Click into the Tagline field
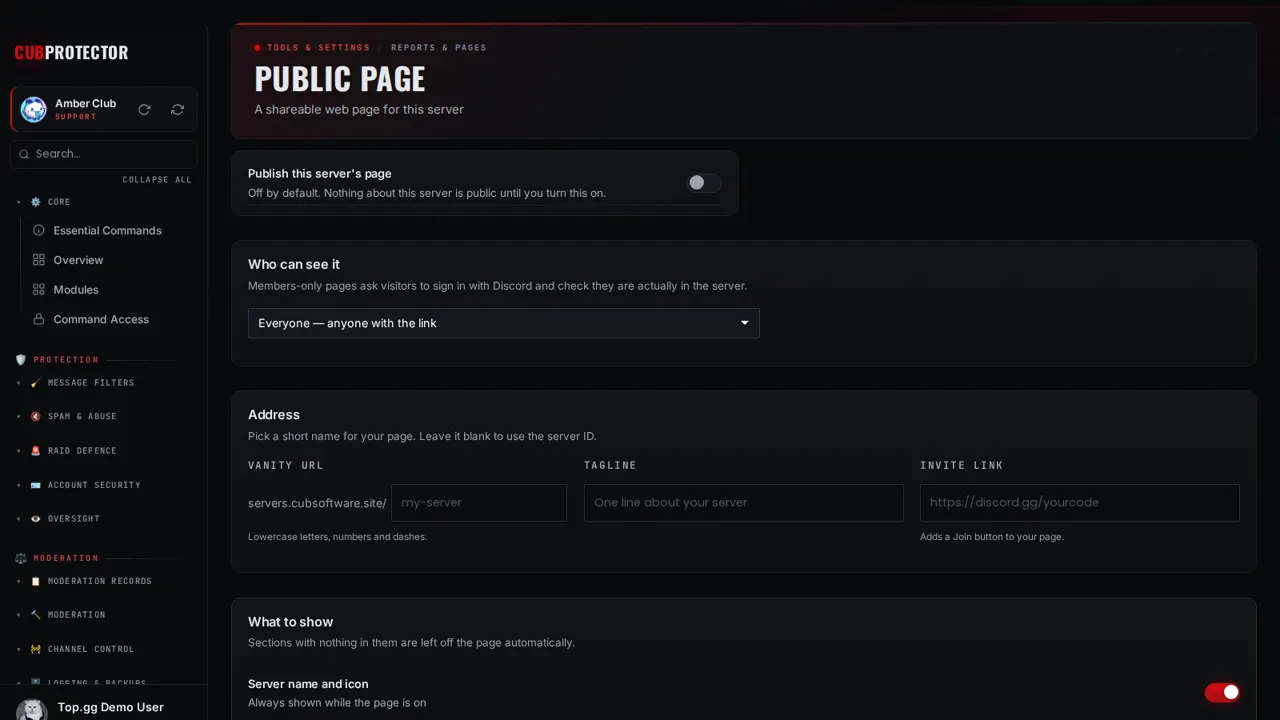This screenshot has height=720, width=1280. 744,503
